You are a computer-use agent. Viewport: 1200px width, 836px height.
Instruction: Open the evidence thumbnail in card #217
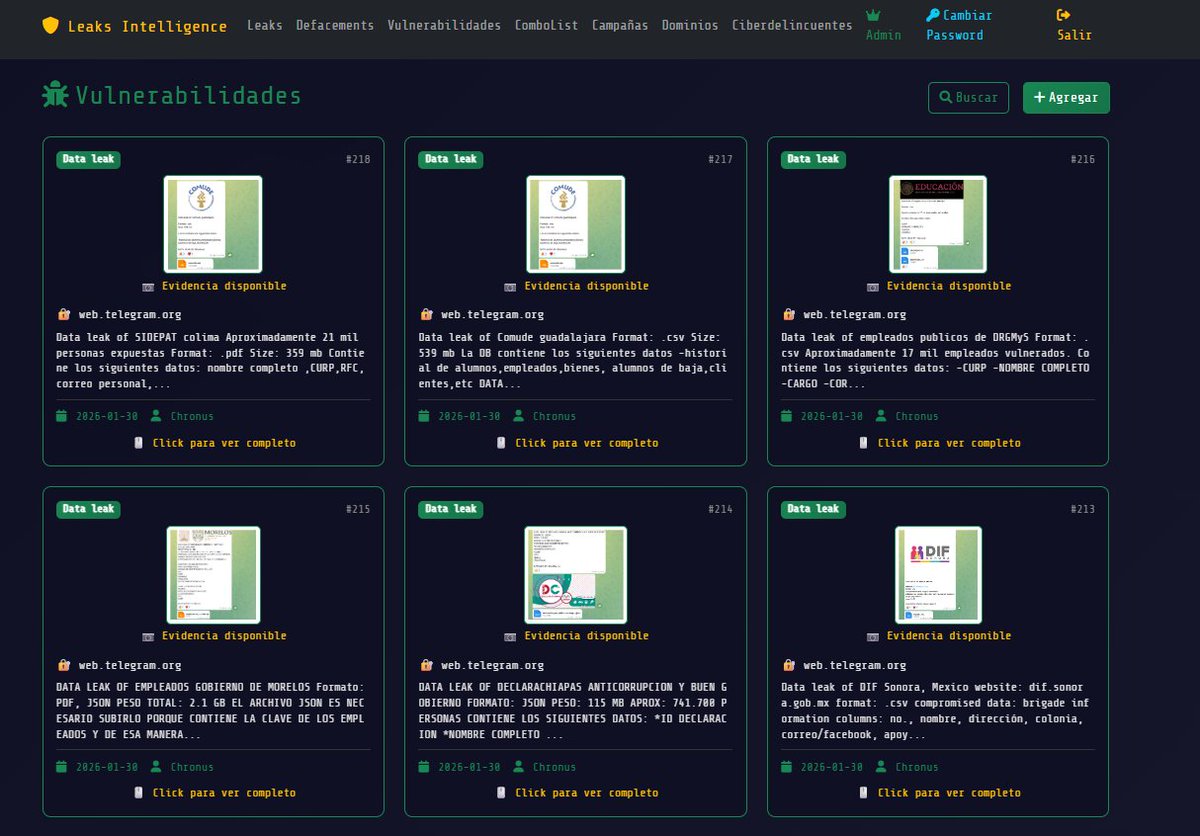coord(576,224)
